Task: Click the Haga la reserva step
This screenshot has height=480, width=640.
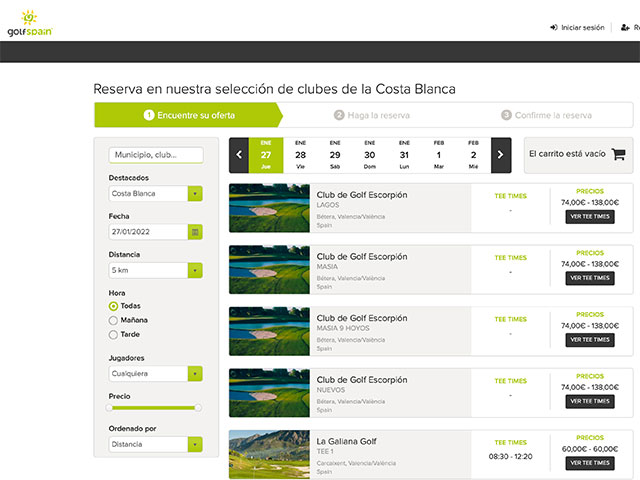Action: point(371,115)
